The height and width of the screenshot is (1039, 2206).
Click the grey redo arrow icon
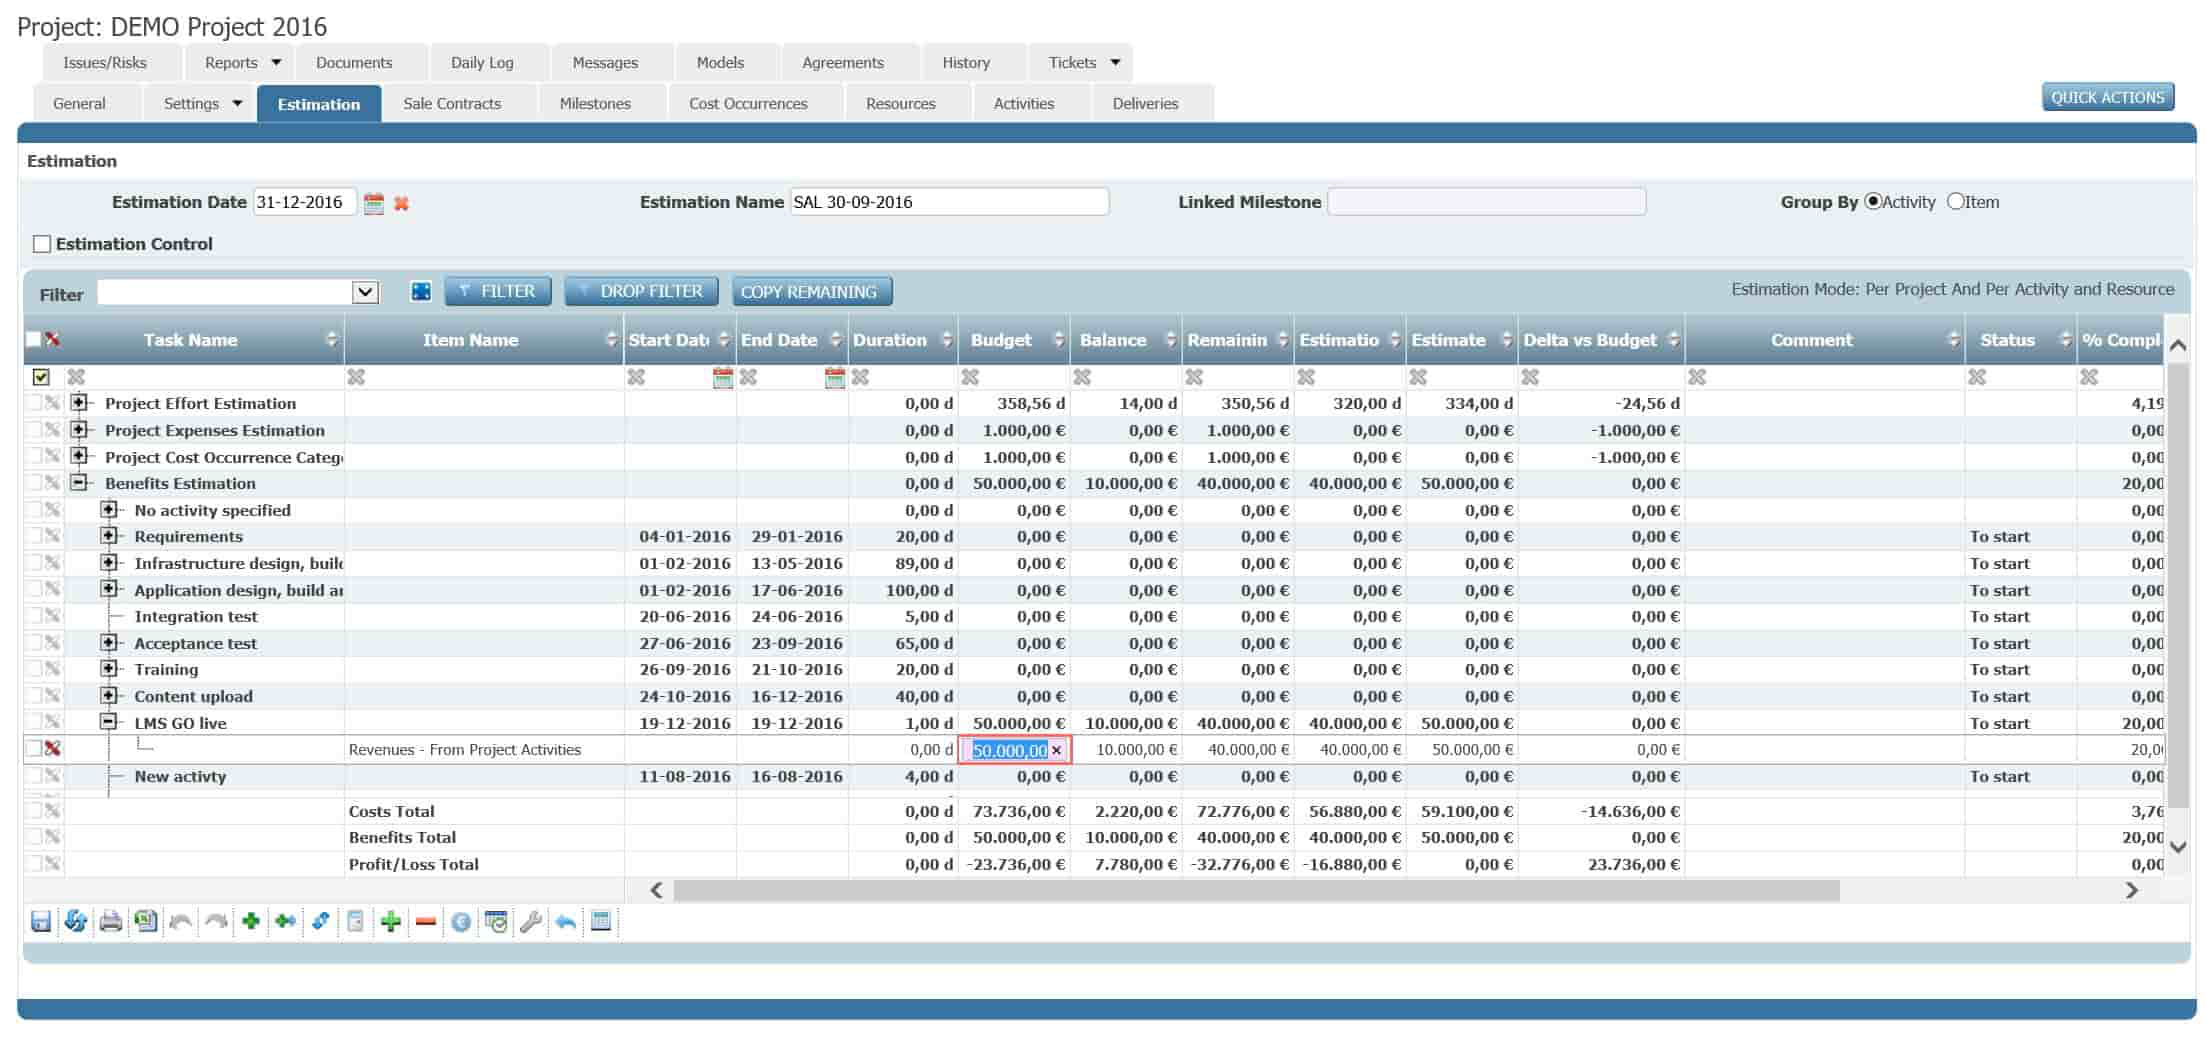click(x=216, y=921)
